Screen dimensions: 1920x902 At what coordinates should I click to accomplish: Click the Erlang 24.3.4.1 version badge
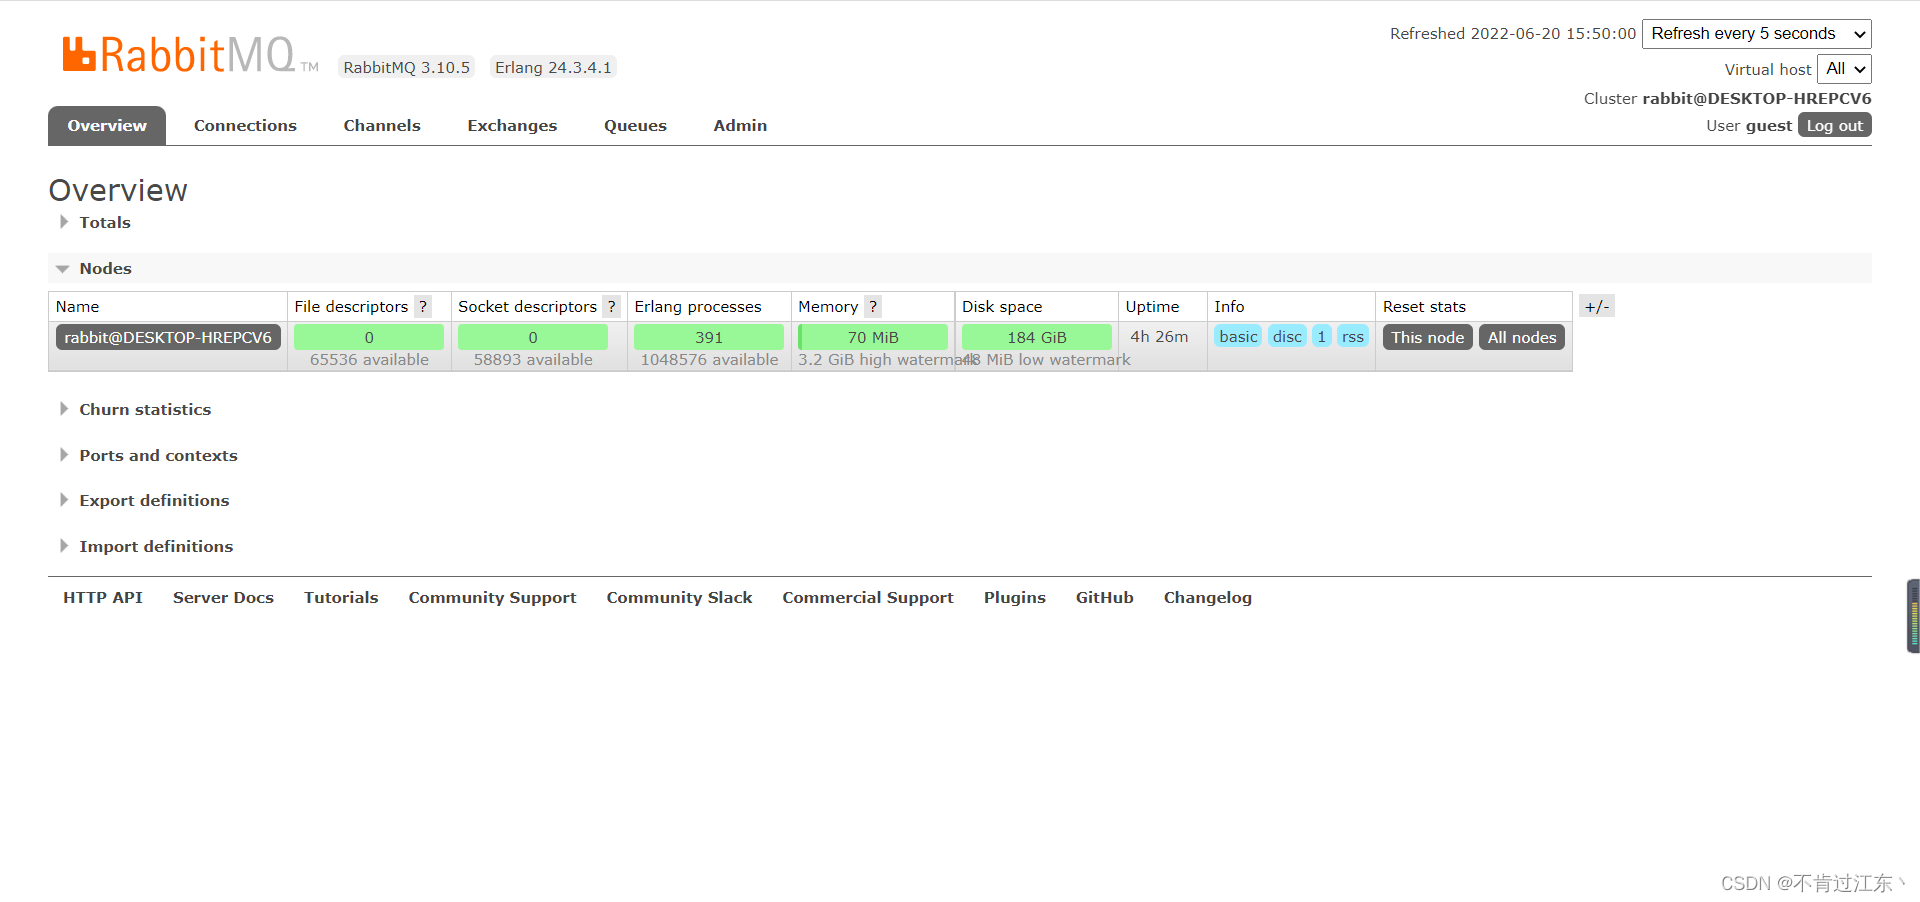pyautogui.click(x=553, y=67)
